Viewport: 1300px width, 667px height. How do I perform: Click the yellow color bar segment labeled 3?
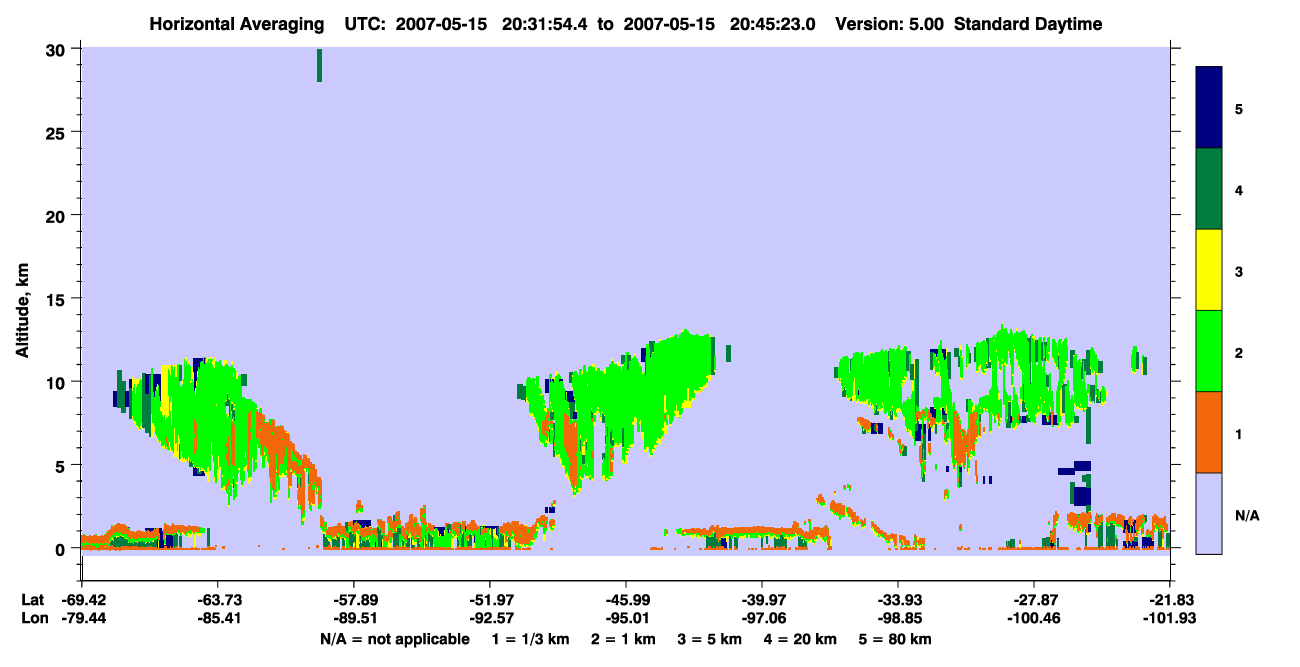coord(1209,270)
